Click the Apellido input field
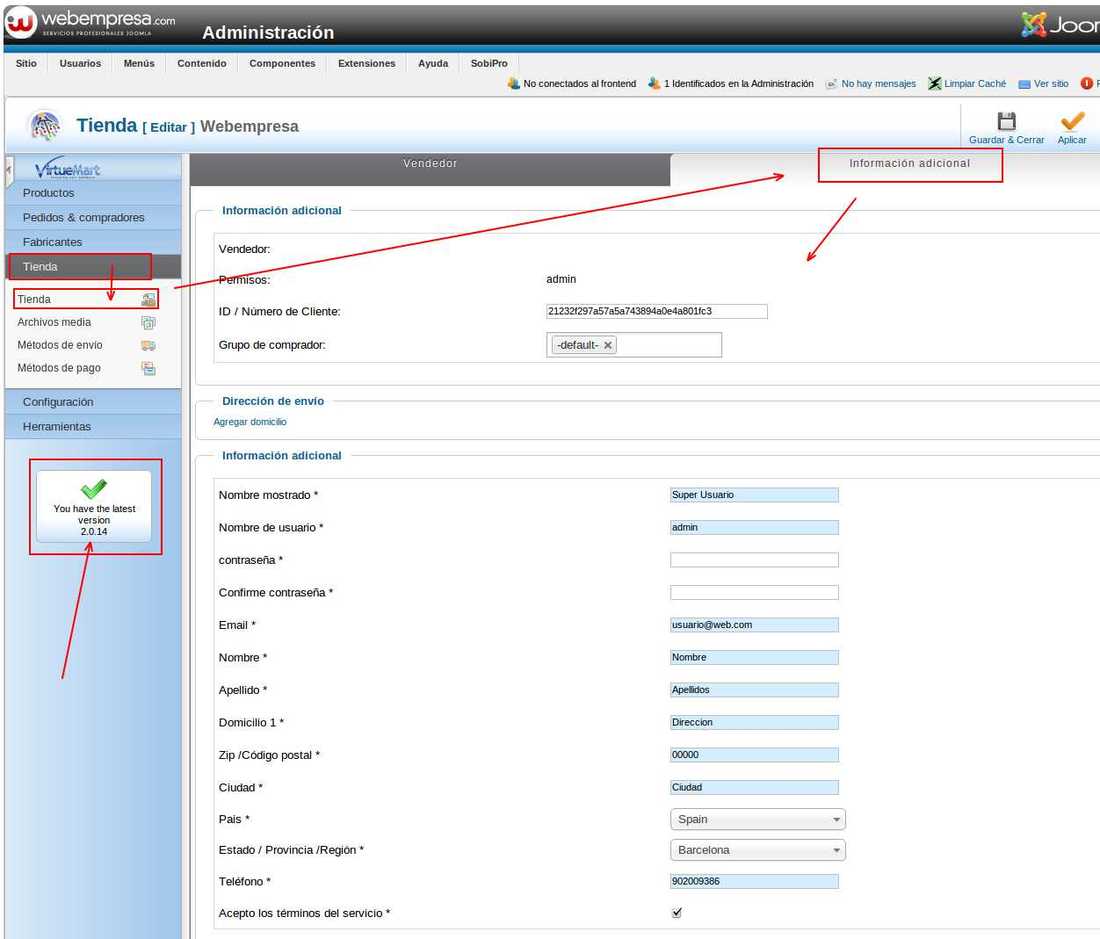The height and width of the screenshot is (939, 1100). pyautogui.click(x=754, y=690)
